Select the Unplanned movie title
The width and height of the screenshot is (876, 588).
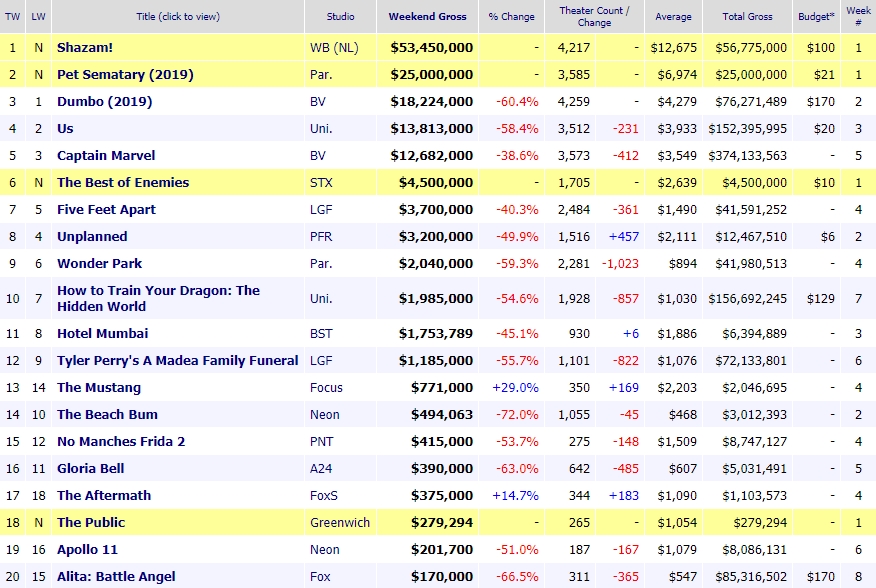92,236
